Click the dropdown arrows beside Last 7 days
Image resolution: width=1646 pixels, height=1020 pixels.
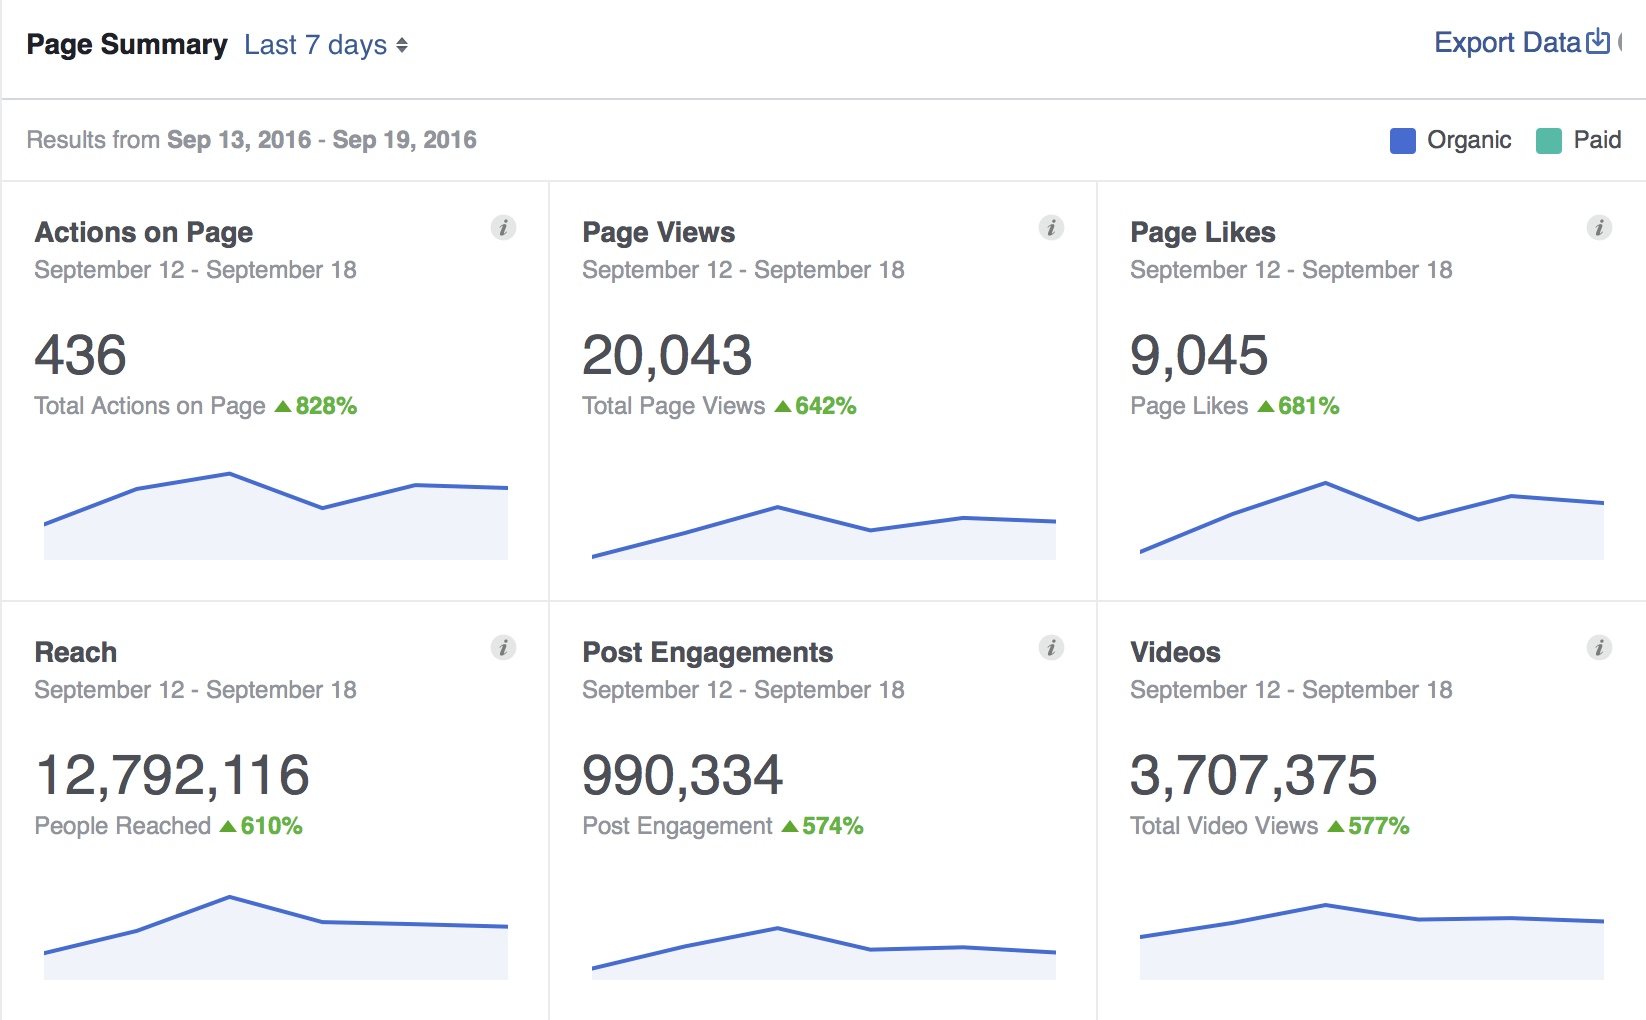click(x=402, y=45)
